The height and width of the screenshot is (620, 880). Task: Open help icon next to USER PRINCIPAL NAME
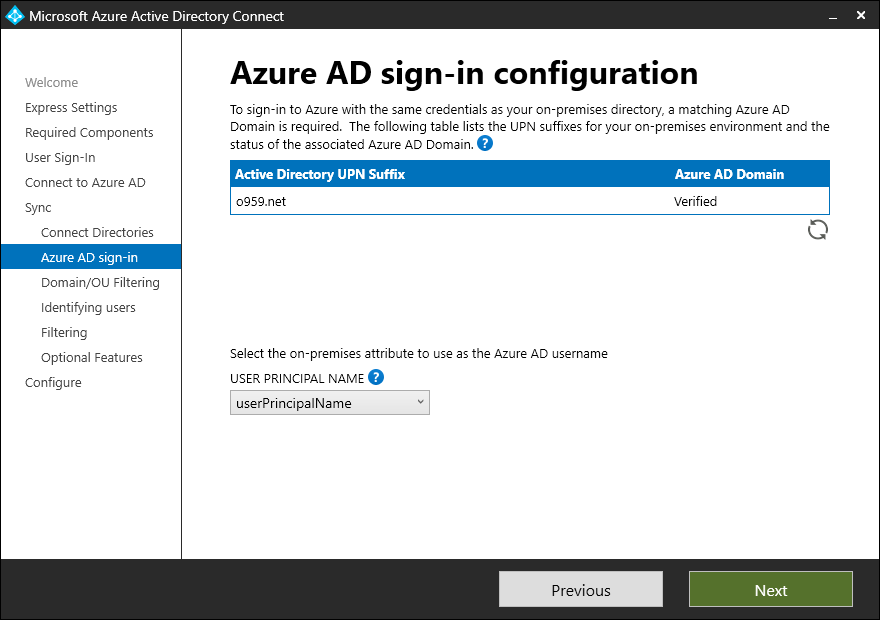tap(376, 377)
